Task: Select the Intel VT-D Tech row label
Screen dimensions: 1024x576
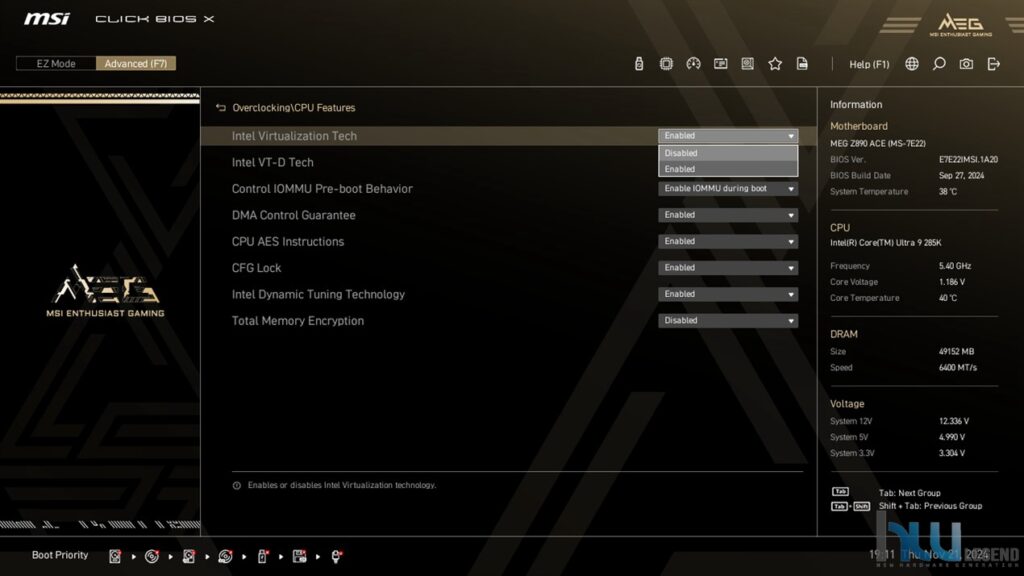Action: (x=272, y=163)
